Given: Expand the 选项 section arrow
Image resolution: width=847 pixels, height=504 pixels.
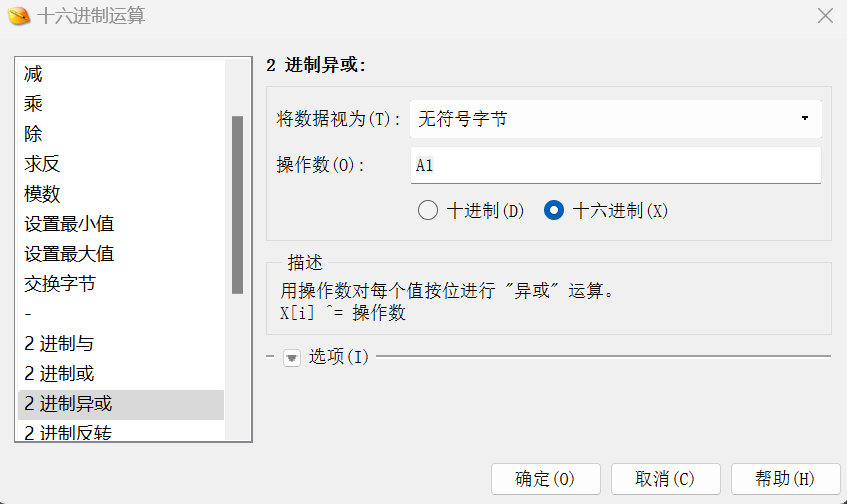Looking at the screenshot, I should tap(292, 358).
